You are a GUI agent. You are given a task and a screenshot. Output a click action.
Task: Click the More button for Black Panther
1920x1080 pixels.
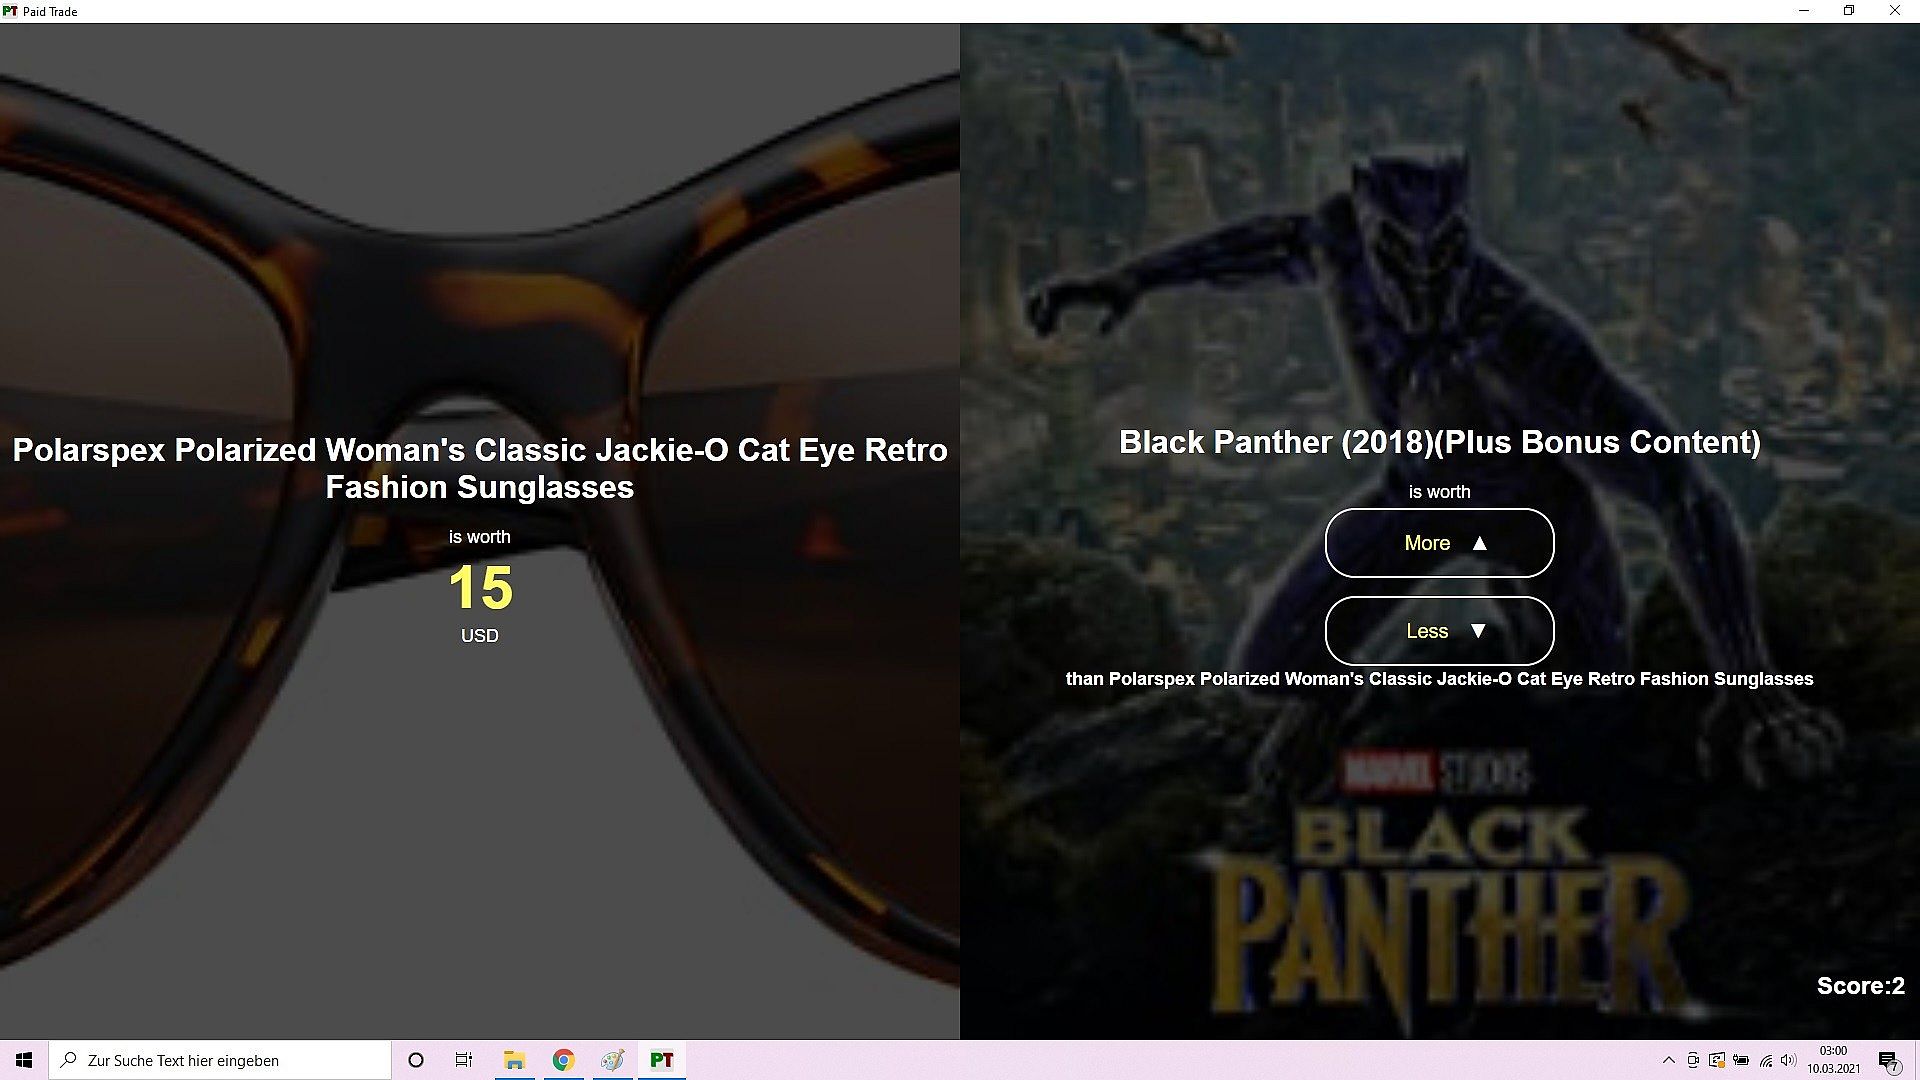[1439, 543]
